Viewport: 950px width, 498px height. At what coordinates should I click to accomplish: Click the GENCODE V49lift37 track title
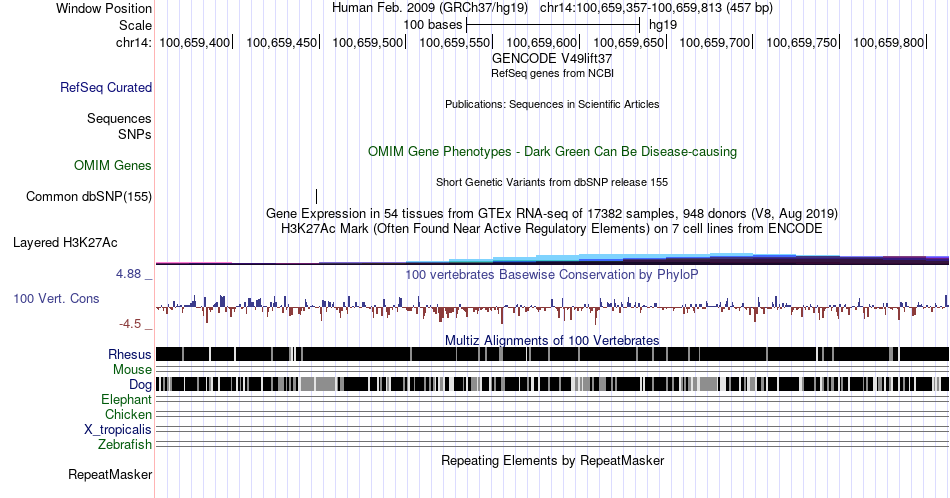point(552,58)
